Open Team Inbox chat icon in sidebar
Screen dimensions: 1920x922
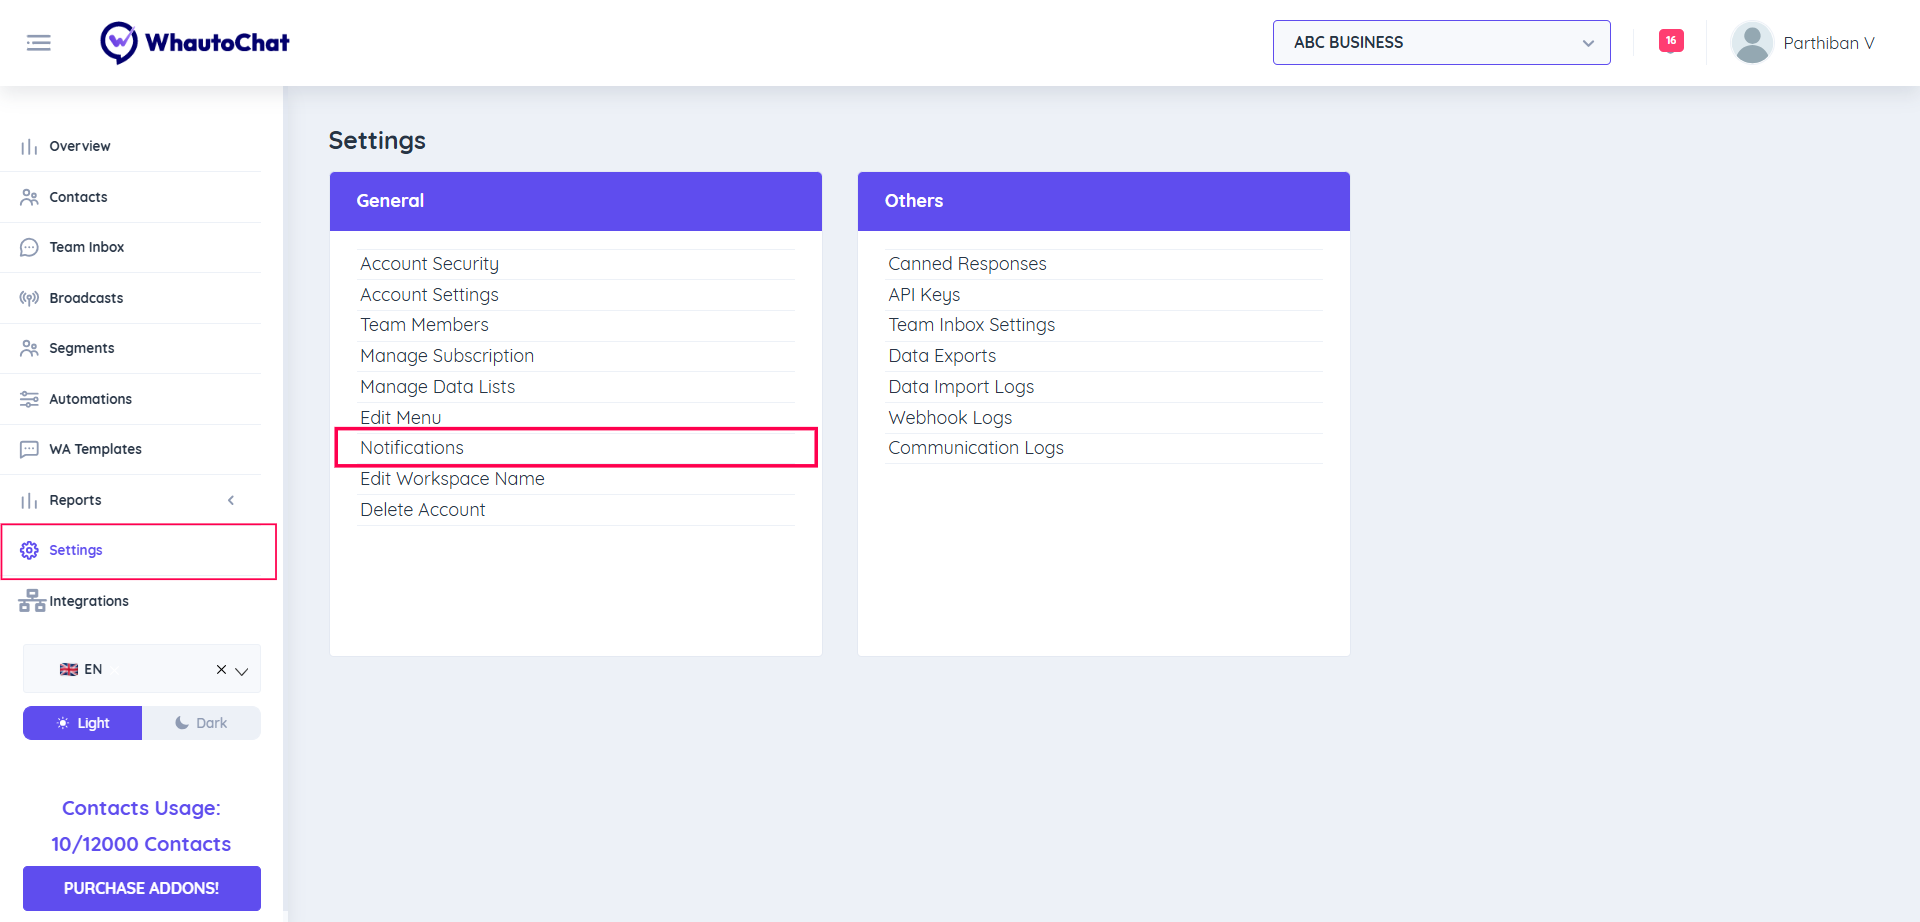pyautogui.click(x=29, y=248)
